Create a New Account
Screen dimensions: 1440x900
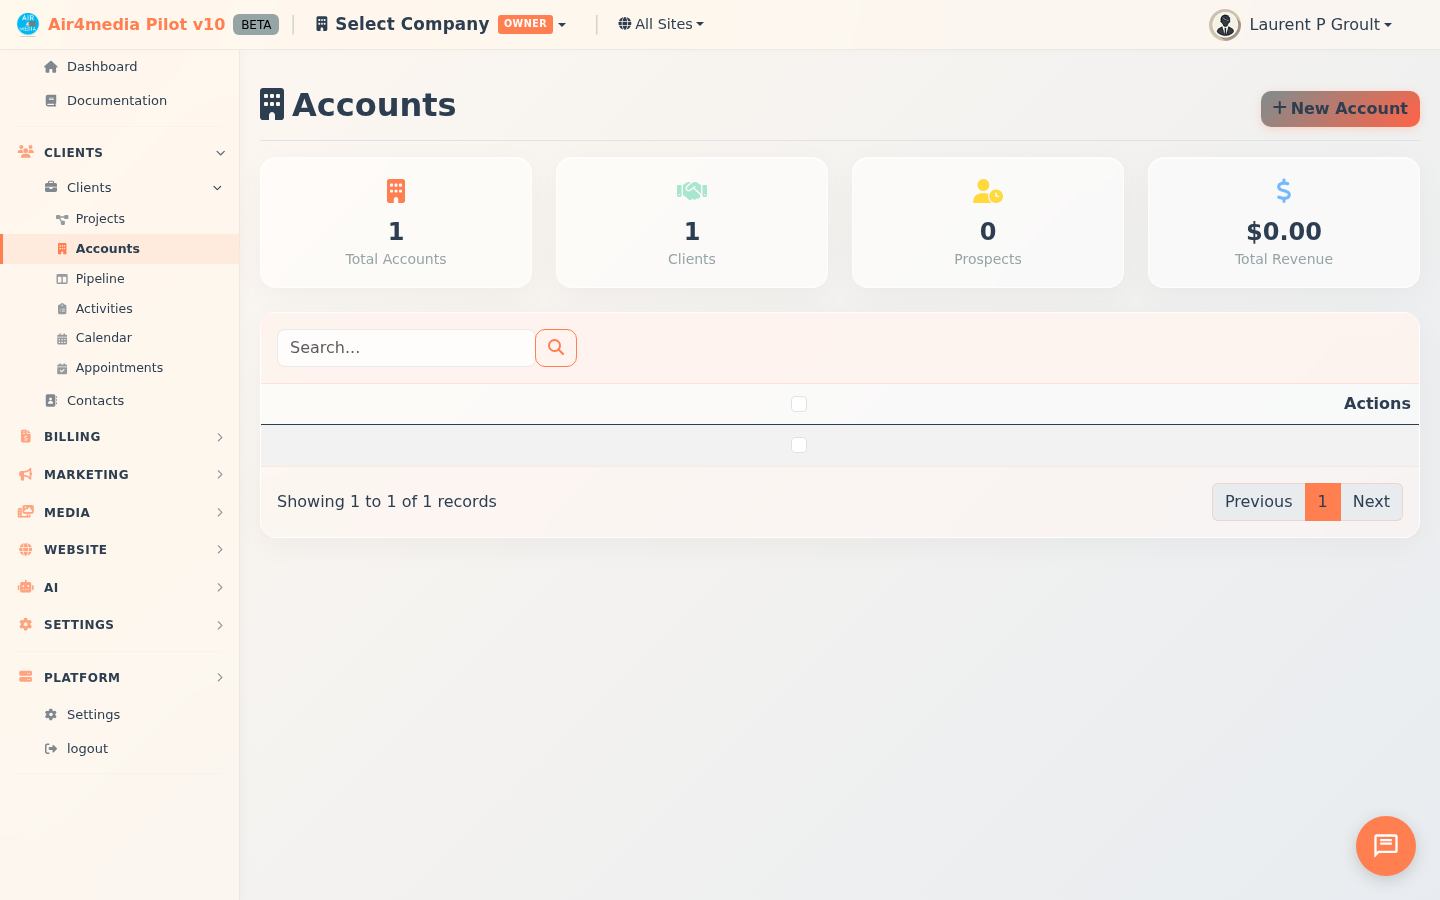[1340, 108]
